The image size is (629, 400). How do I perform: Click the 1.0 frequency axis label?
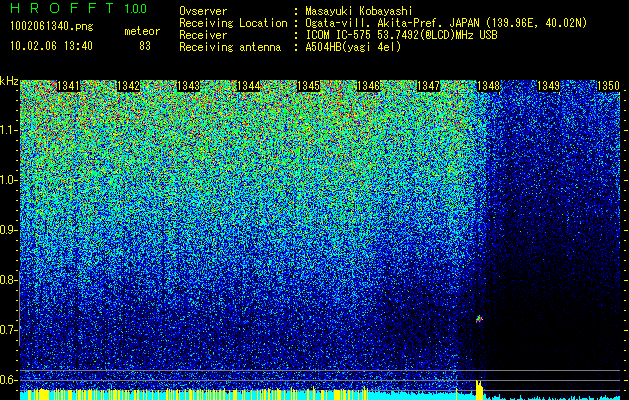(8, 180)
